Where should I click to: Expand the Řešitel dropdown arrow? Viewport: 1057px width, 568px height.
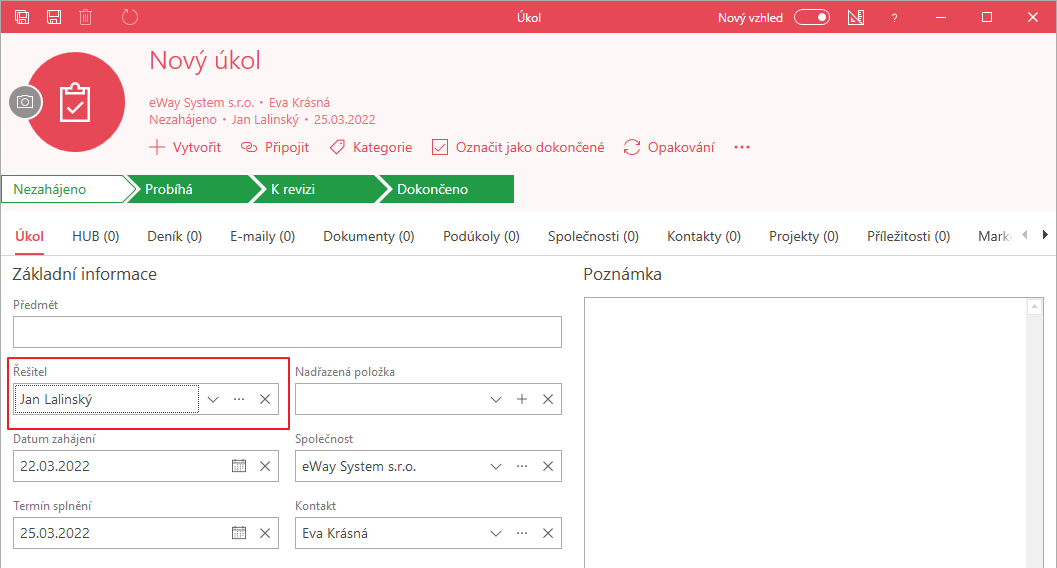pyautogui.click(x=213, y=400)
